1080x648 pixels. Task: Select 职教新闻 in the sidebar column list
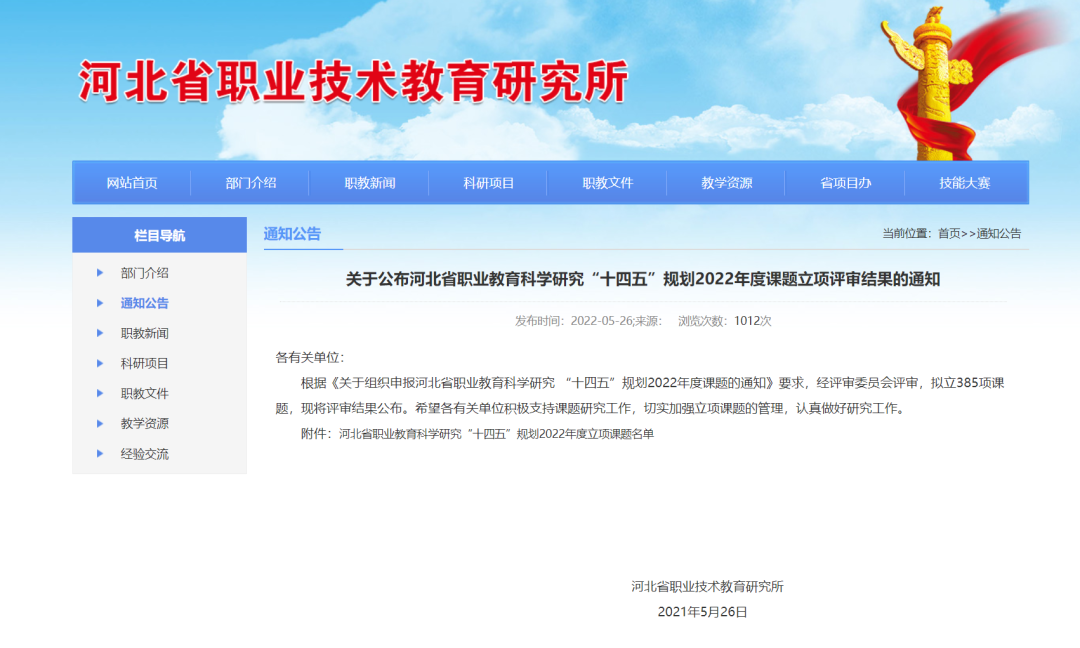coord(145,333)
